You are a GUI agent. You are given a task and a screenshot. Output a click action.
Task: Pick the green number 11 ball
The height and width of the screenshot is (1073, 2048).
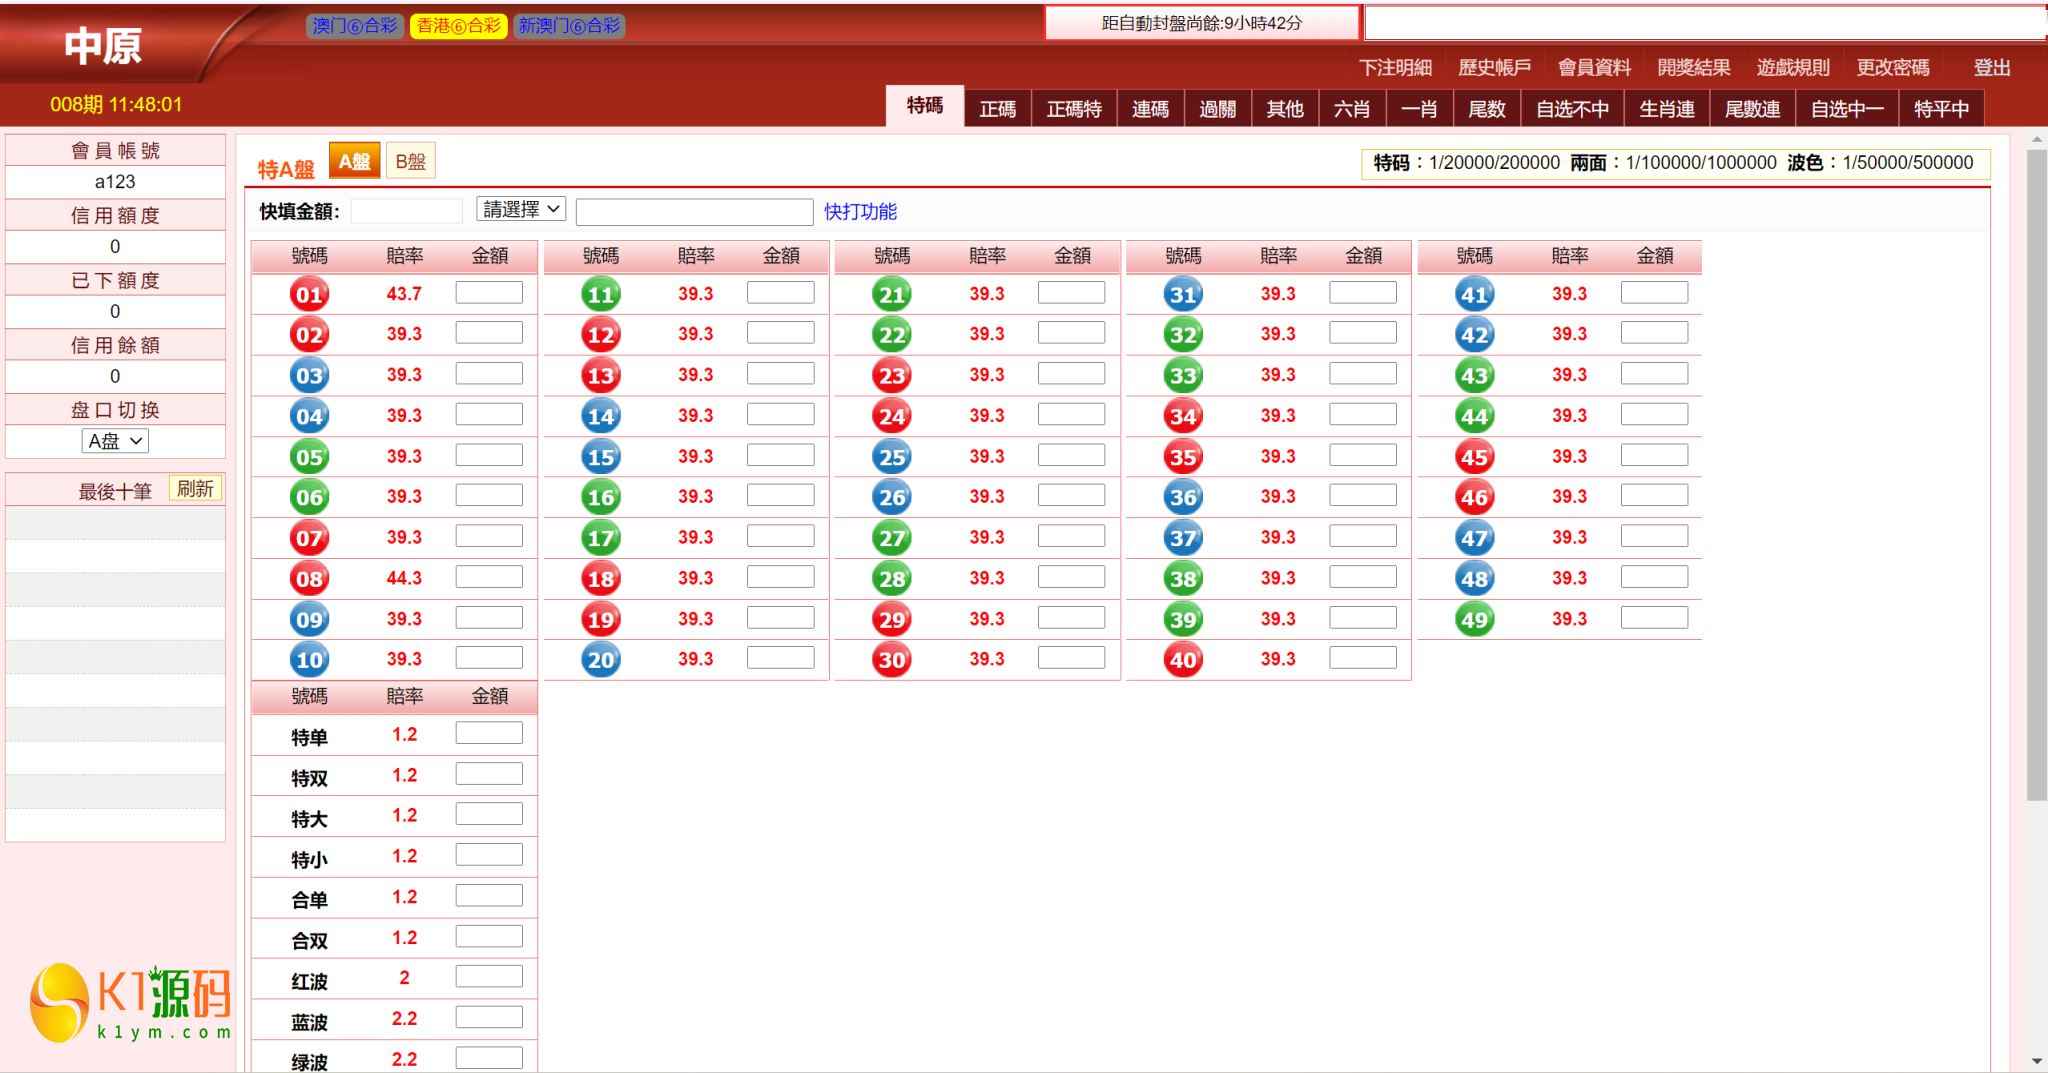pos(600,294)
